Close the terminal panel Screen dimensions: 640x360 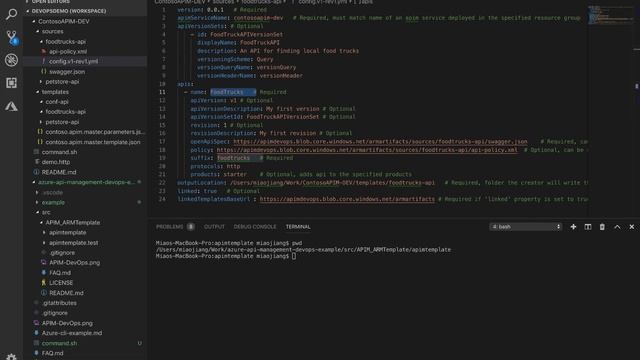point(631,227)
